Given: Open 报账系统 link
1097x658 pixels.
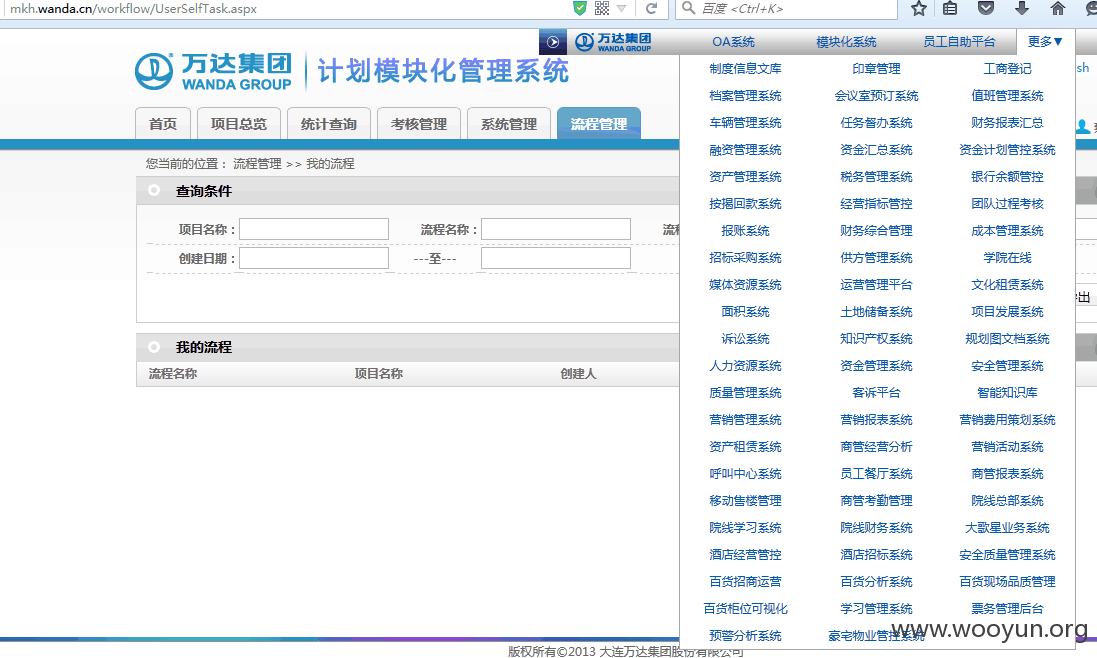Looking at the screenshot, I should tap(745, 231).
